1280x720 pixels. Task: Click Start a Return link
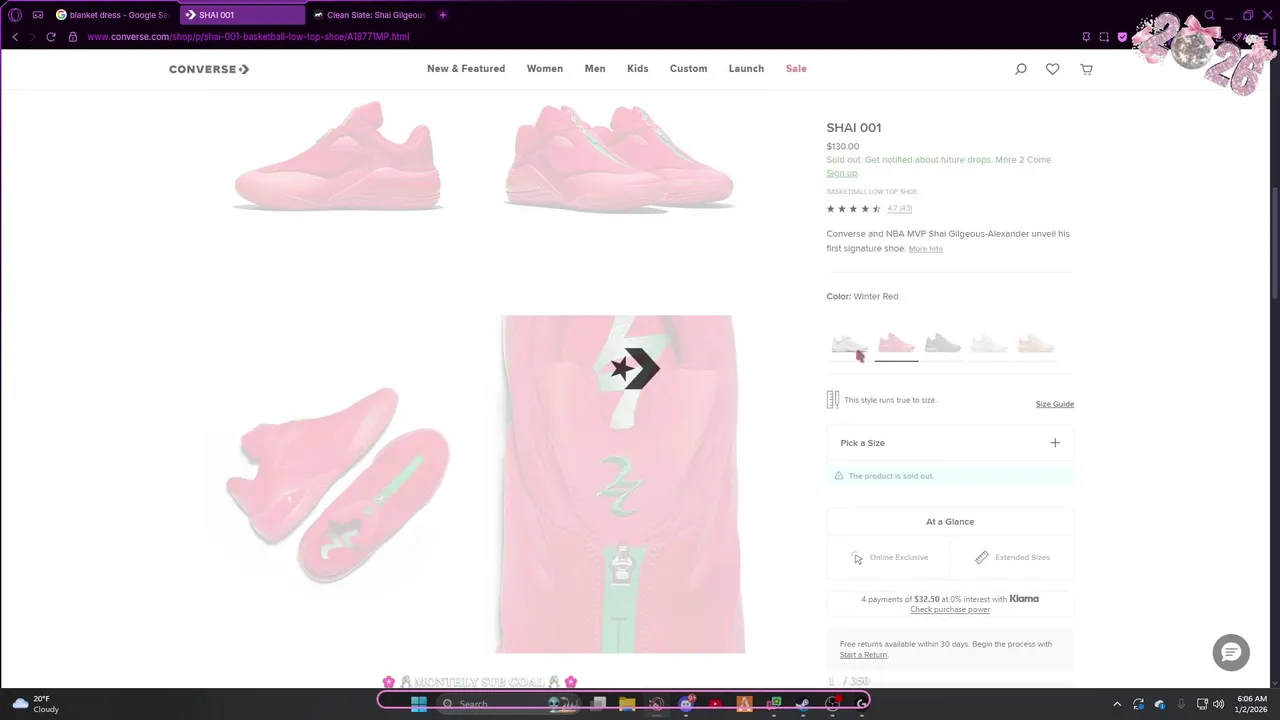(x=863, y=655)
